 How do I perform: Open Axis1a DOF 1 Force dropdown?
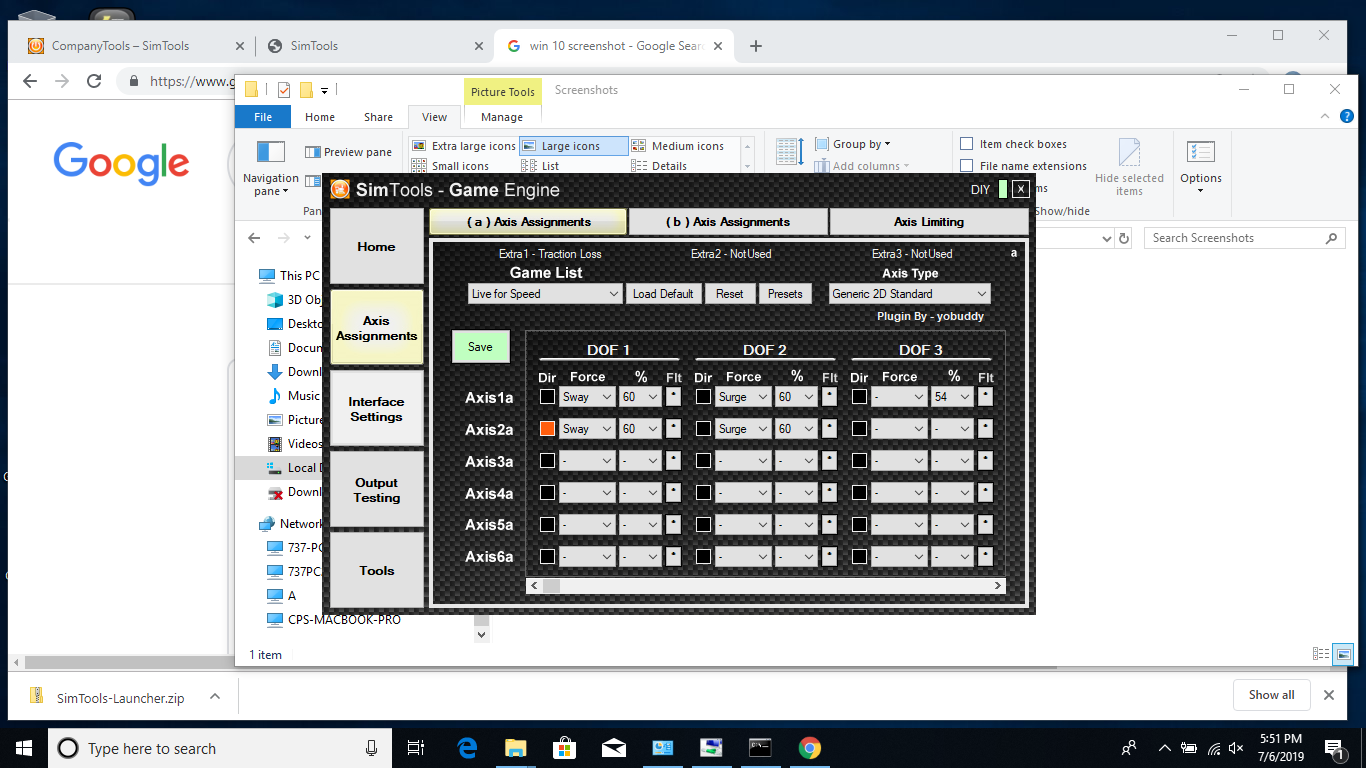(587, 397)
